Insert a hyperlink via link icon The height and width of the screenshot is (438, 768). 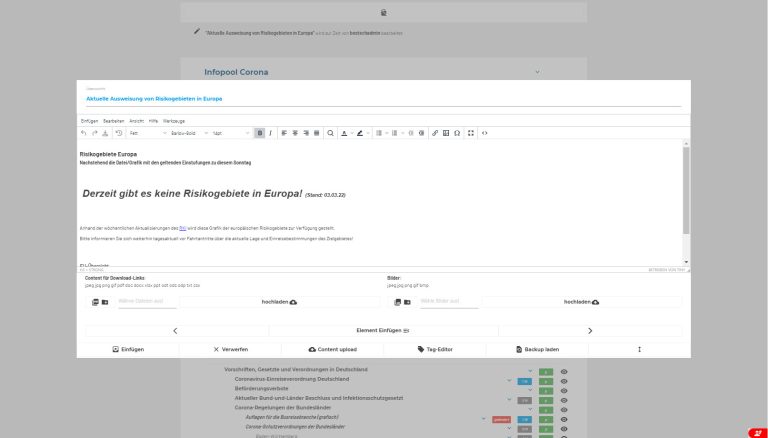tap(434, 132)
